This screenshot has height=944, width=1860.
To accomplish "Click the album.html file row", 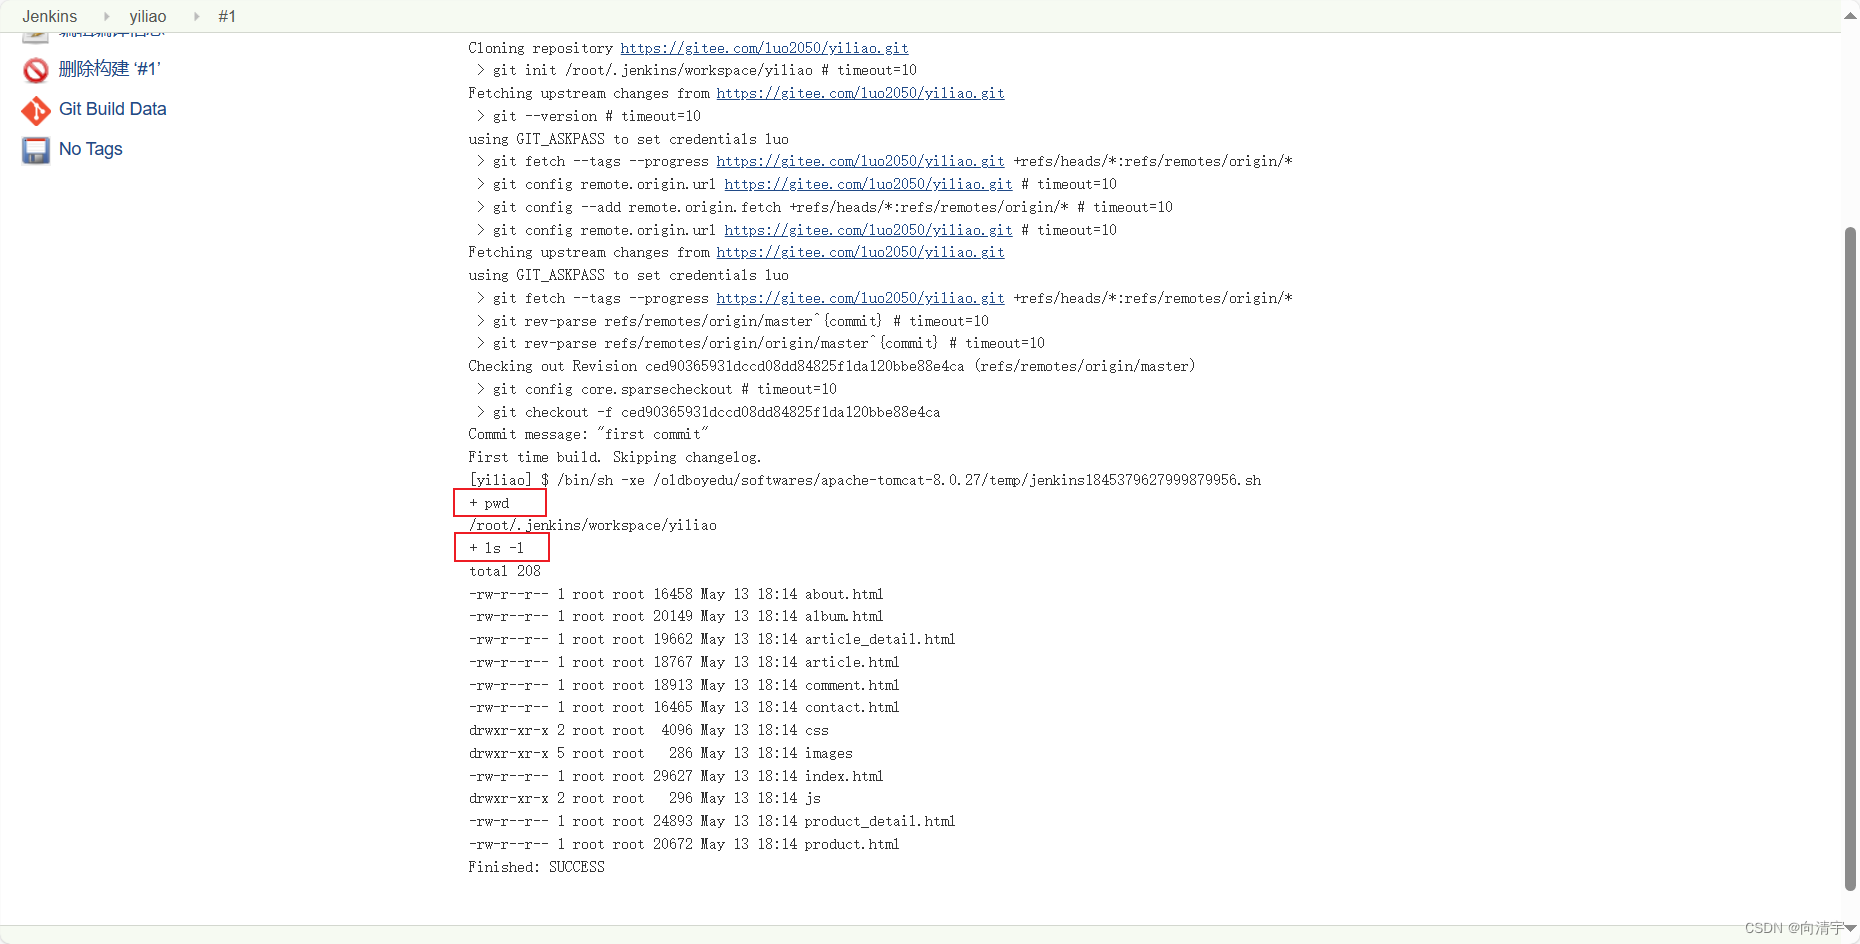I will click(x=676, y=616).
